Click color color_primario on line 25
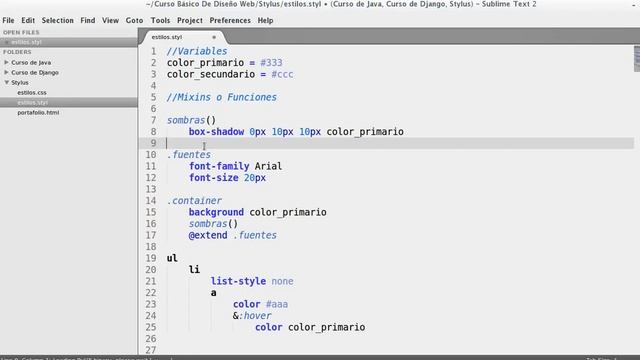The width and height of the screenshot is (640, 360). coord(310,327)
